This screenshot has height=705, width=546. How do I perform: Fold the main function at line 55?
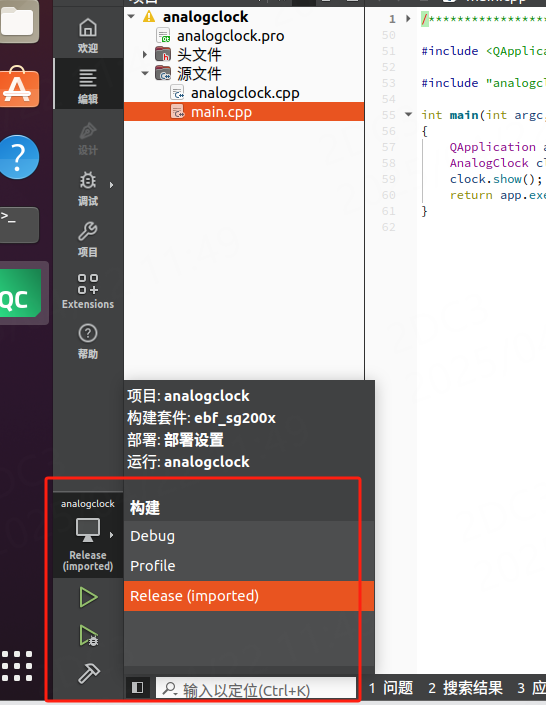pyautogui.click(x=408, y=114)
